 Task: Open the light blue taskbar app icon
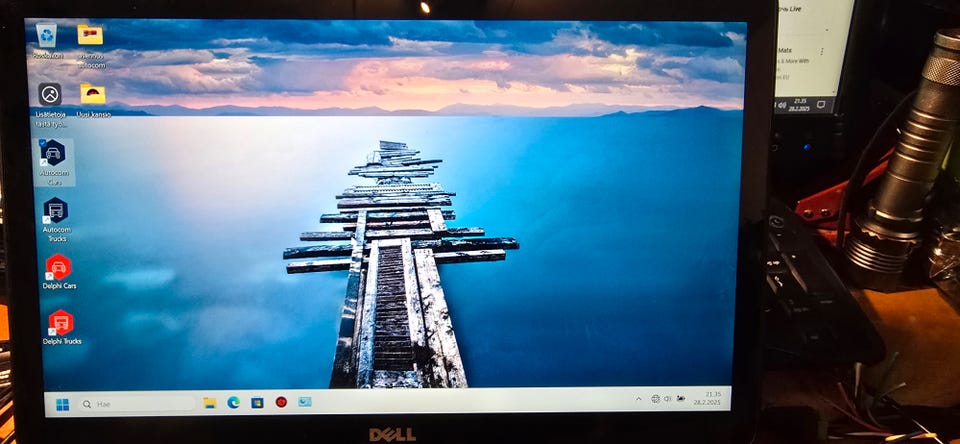[305, 402]
